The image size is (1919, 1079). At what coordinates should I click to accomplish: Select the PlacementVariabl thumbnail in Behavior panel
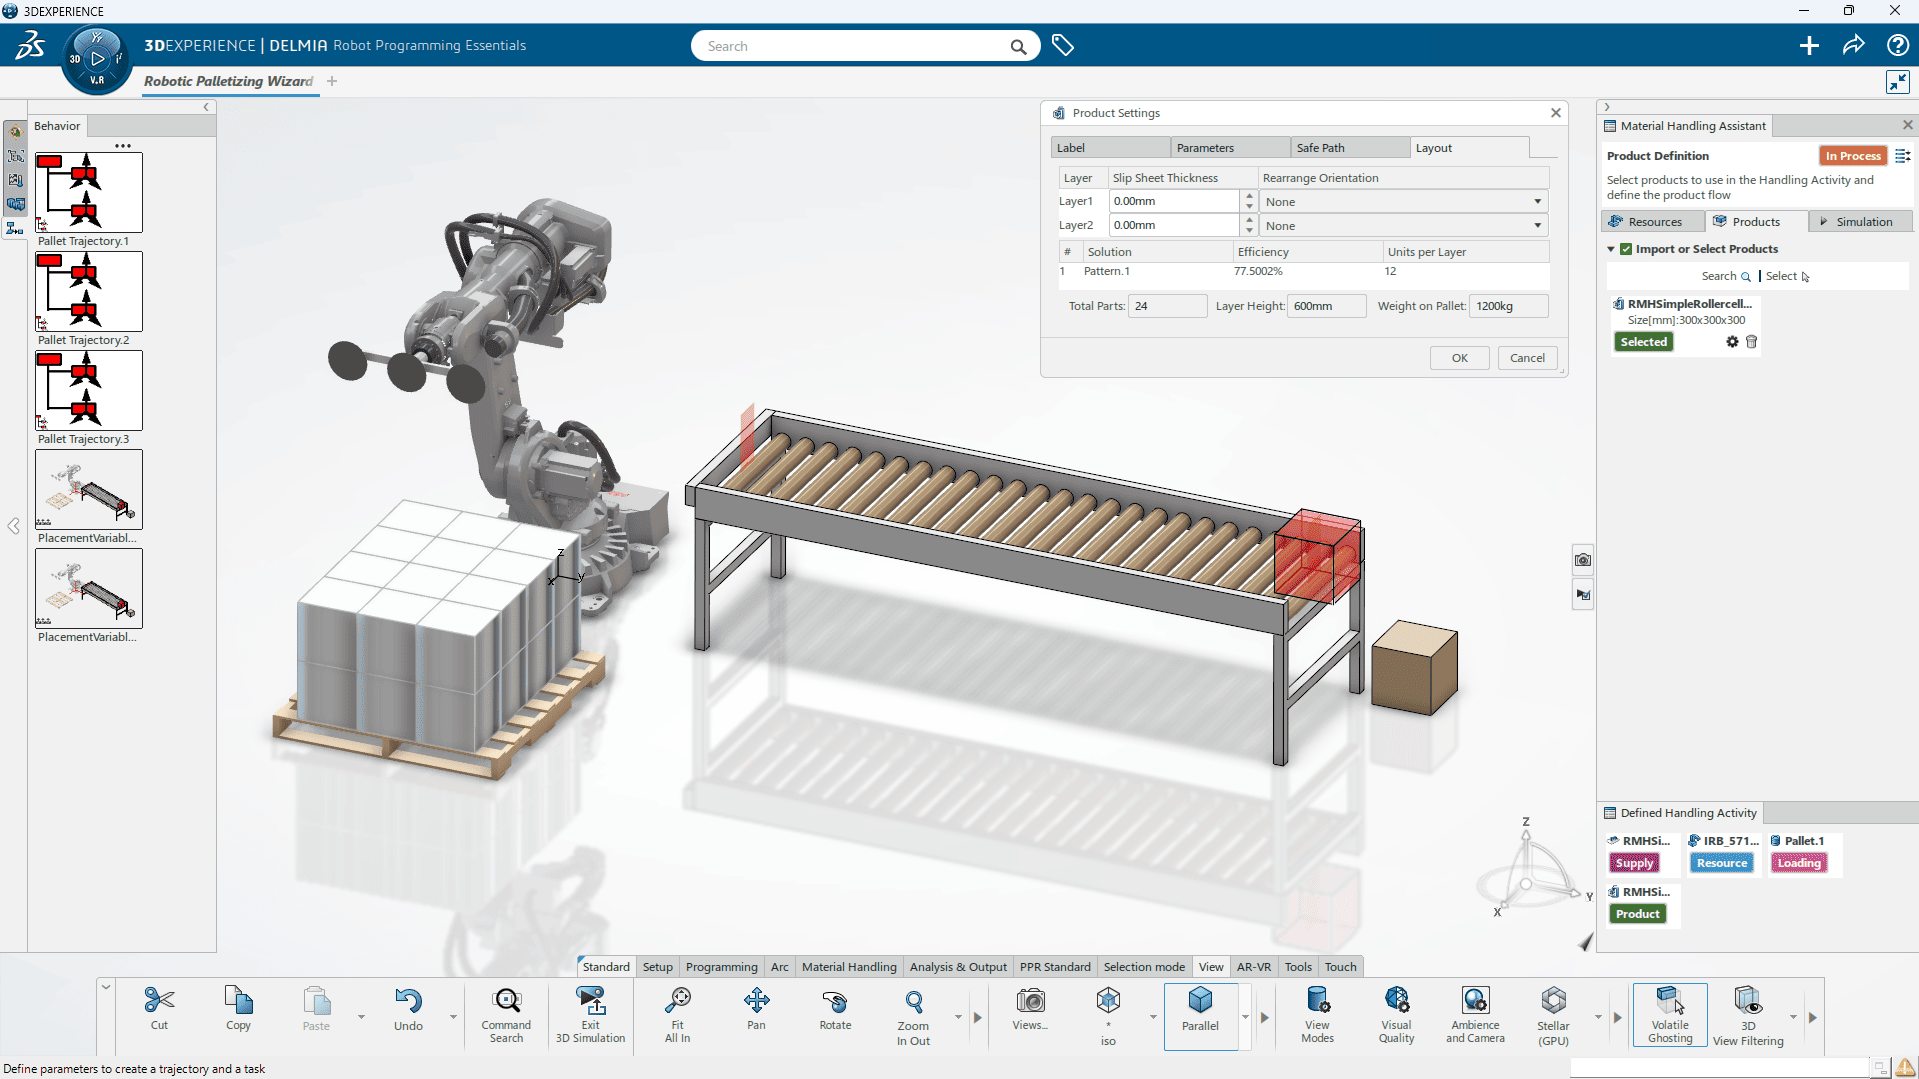88,490
